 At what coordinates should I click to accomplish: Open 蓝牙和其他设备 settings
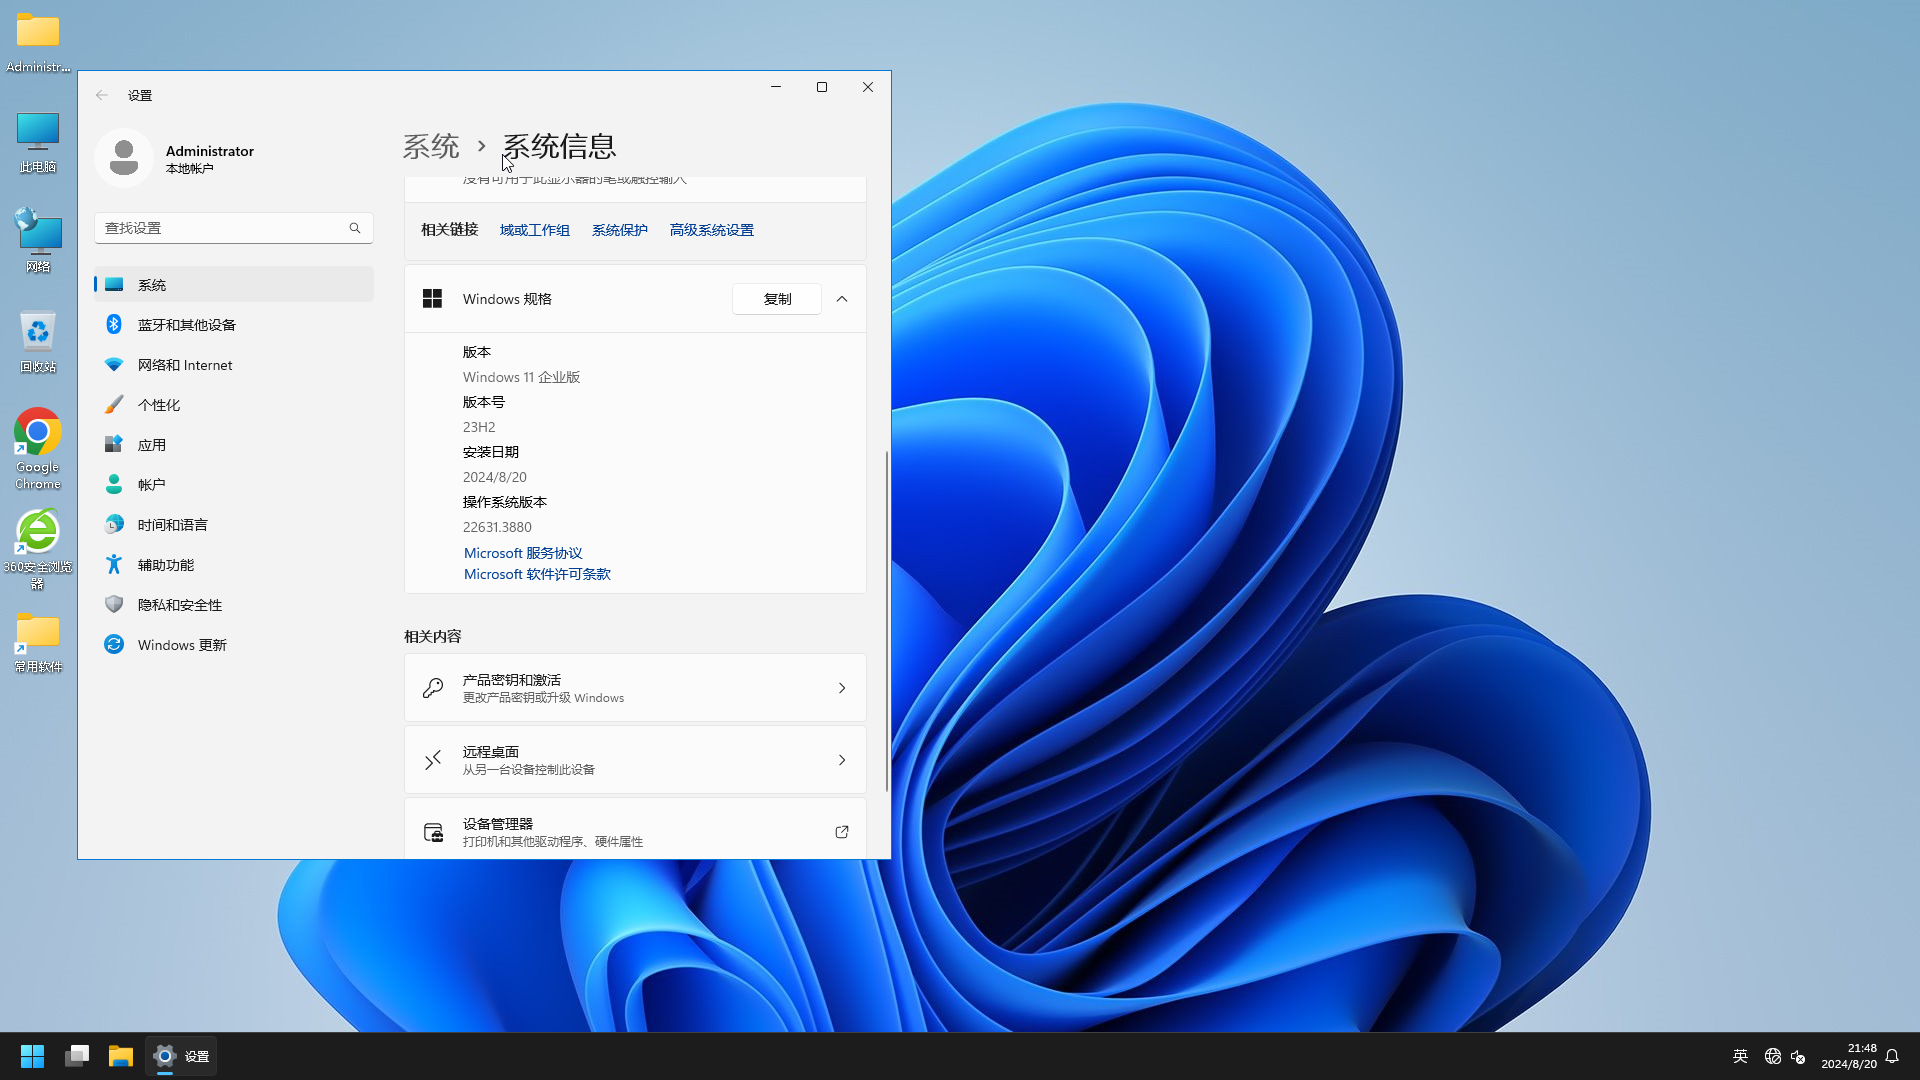[234, 325]
